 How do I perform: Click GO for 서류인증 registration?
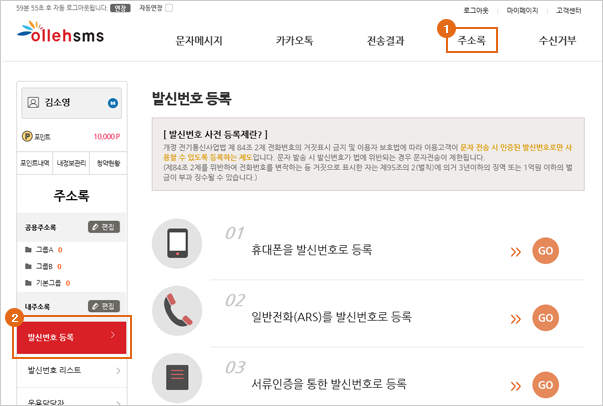[x=545, y=385]
